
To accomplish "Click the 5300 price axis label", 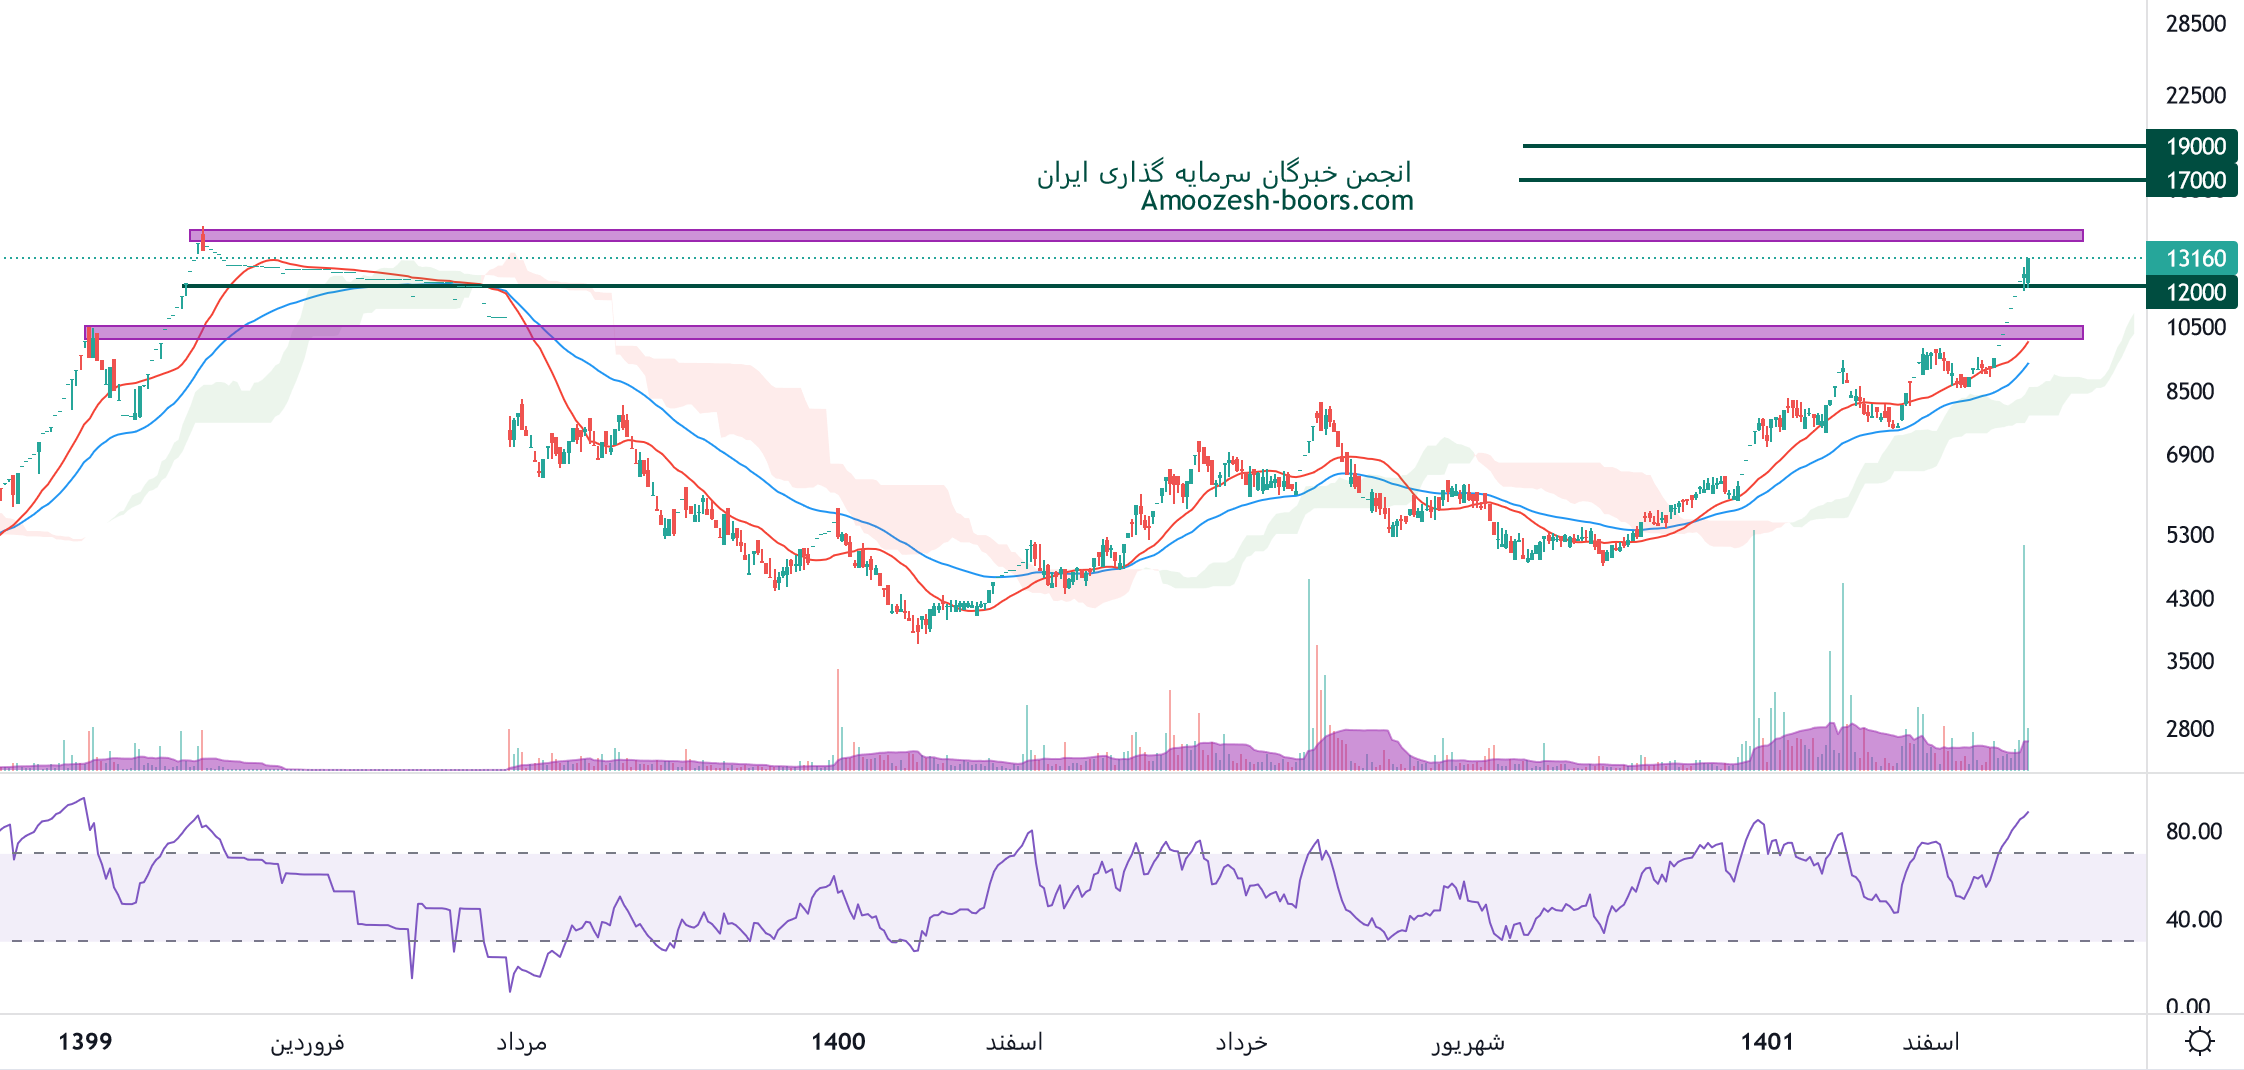I will click(x=2189, y=535).
